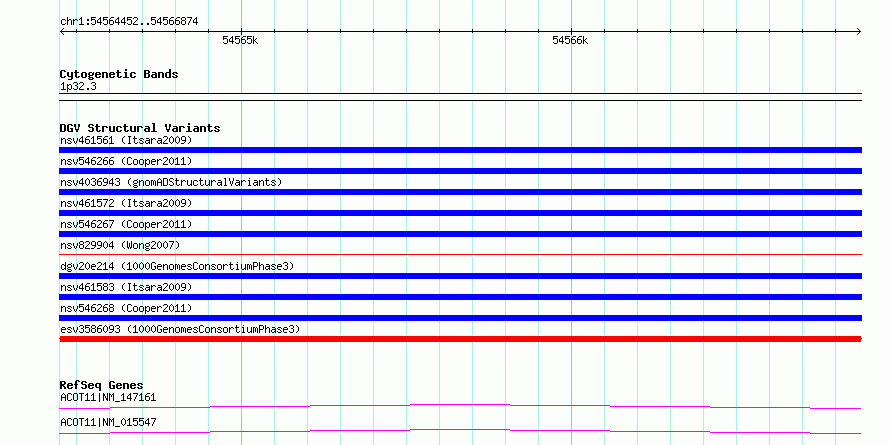Click the nsv461561 (Itsara2009) variant label
Screen dimensions: 890x445
[126, 140]
